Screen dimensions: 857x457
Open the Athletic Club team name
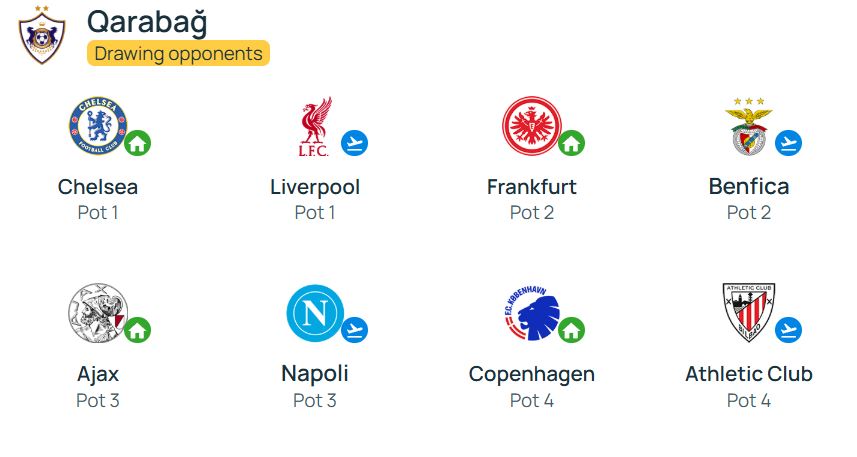click(749, 374)
